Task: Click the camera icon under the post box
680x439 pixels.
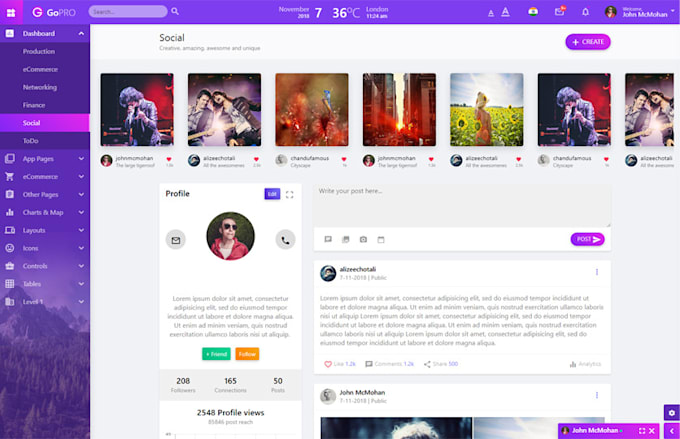Action: click(x=363, y=239)
